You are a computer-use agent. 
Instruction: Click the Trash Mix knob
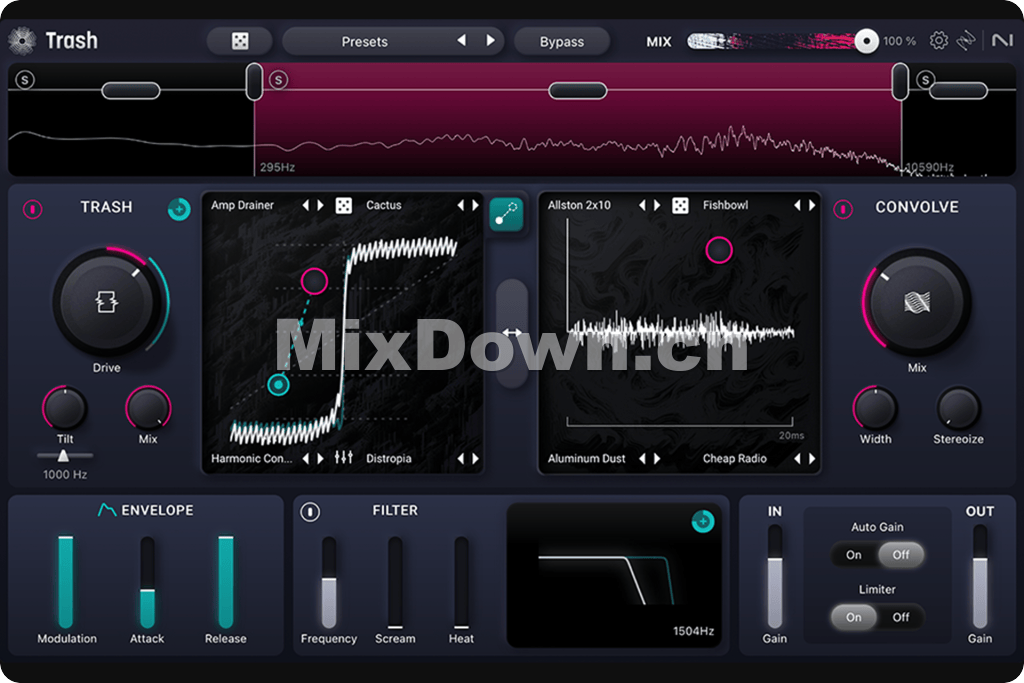(x=148, y=408)
